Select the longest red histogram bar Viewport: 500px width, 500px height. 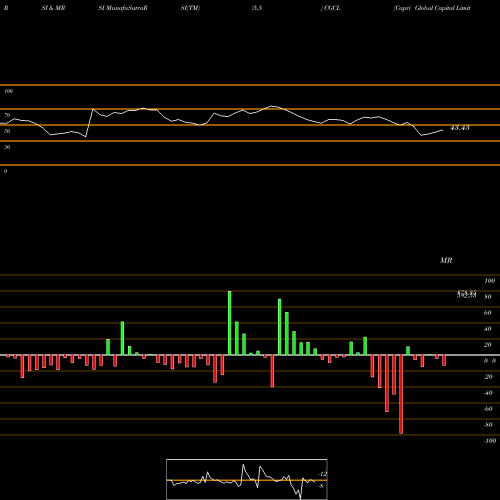click(x=401, y=394)
